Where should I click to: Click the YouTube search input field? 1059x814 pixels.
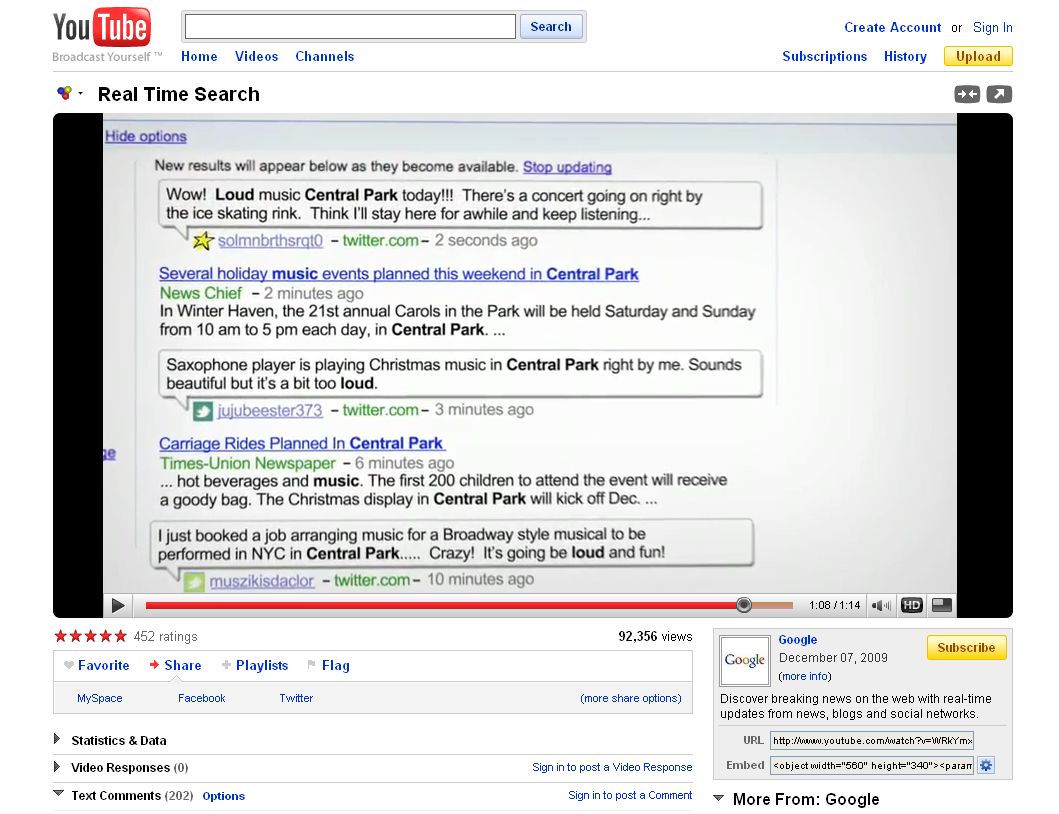[x=350, y=27]
